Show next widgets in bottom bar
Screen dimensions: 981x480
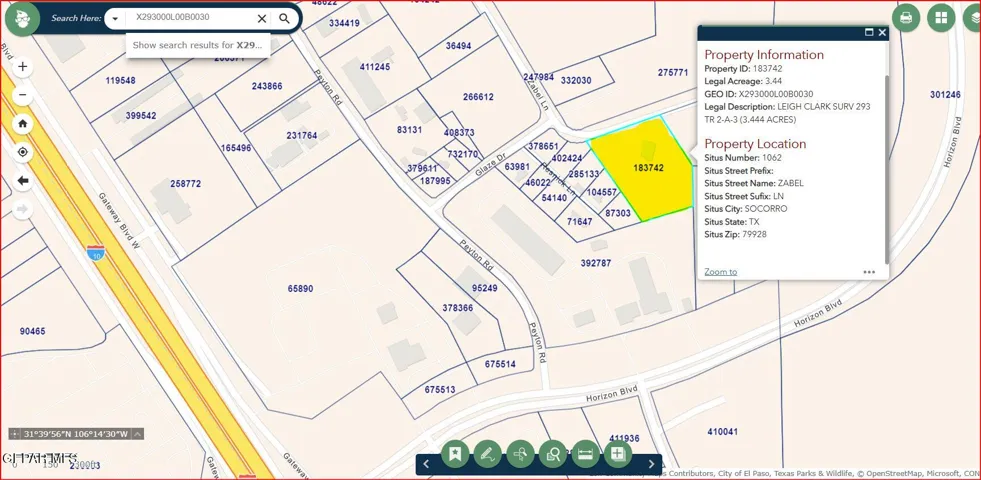pos(651,464)
